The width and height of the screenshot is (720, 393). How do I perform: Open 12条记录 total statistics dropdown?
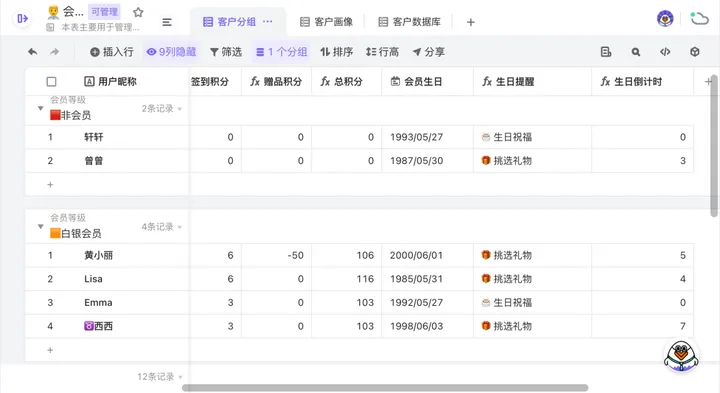pyautogui.click(x=160, y=377)
